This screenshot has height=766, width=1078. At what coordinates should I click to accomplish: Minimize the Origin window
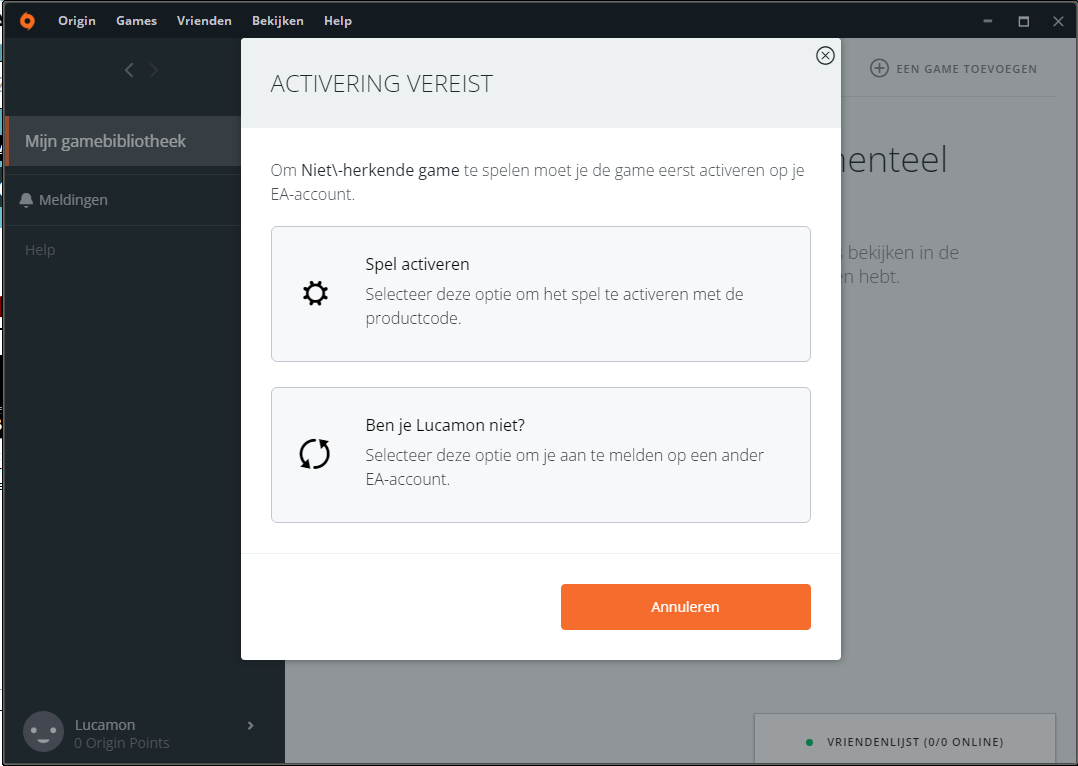point(988,21)
